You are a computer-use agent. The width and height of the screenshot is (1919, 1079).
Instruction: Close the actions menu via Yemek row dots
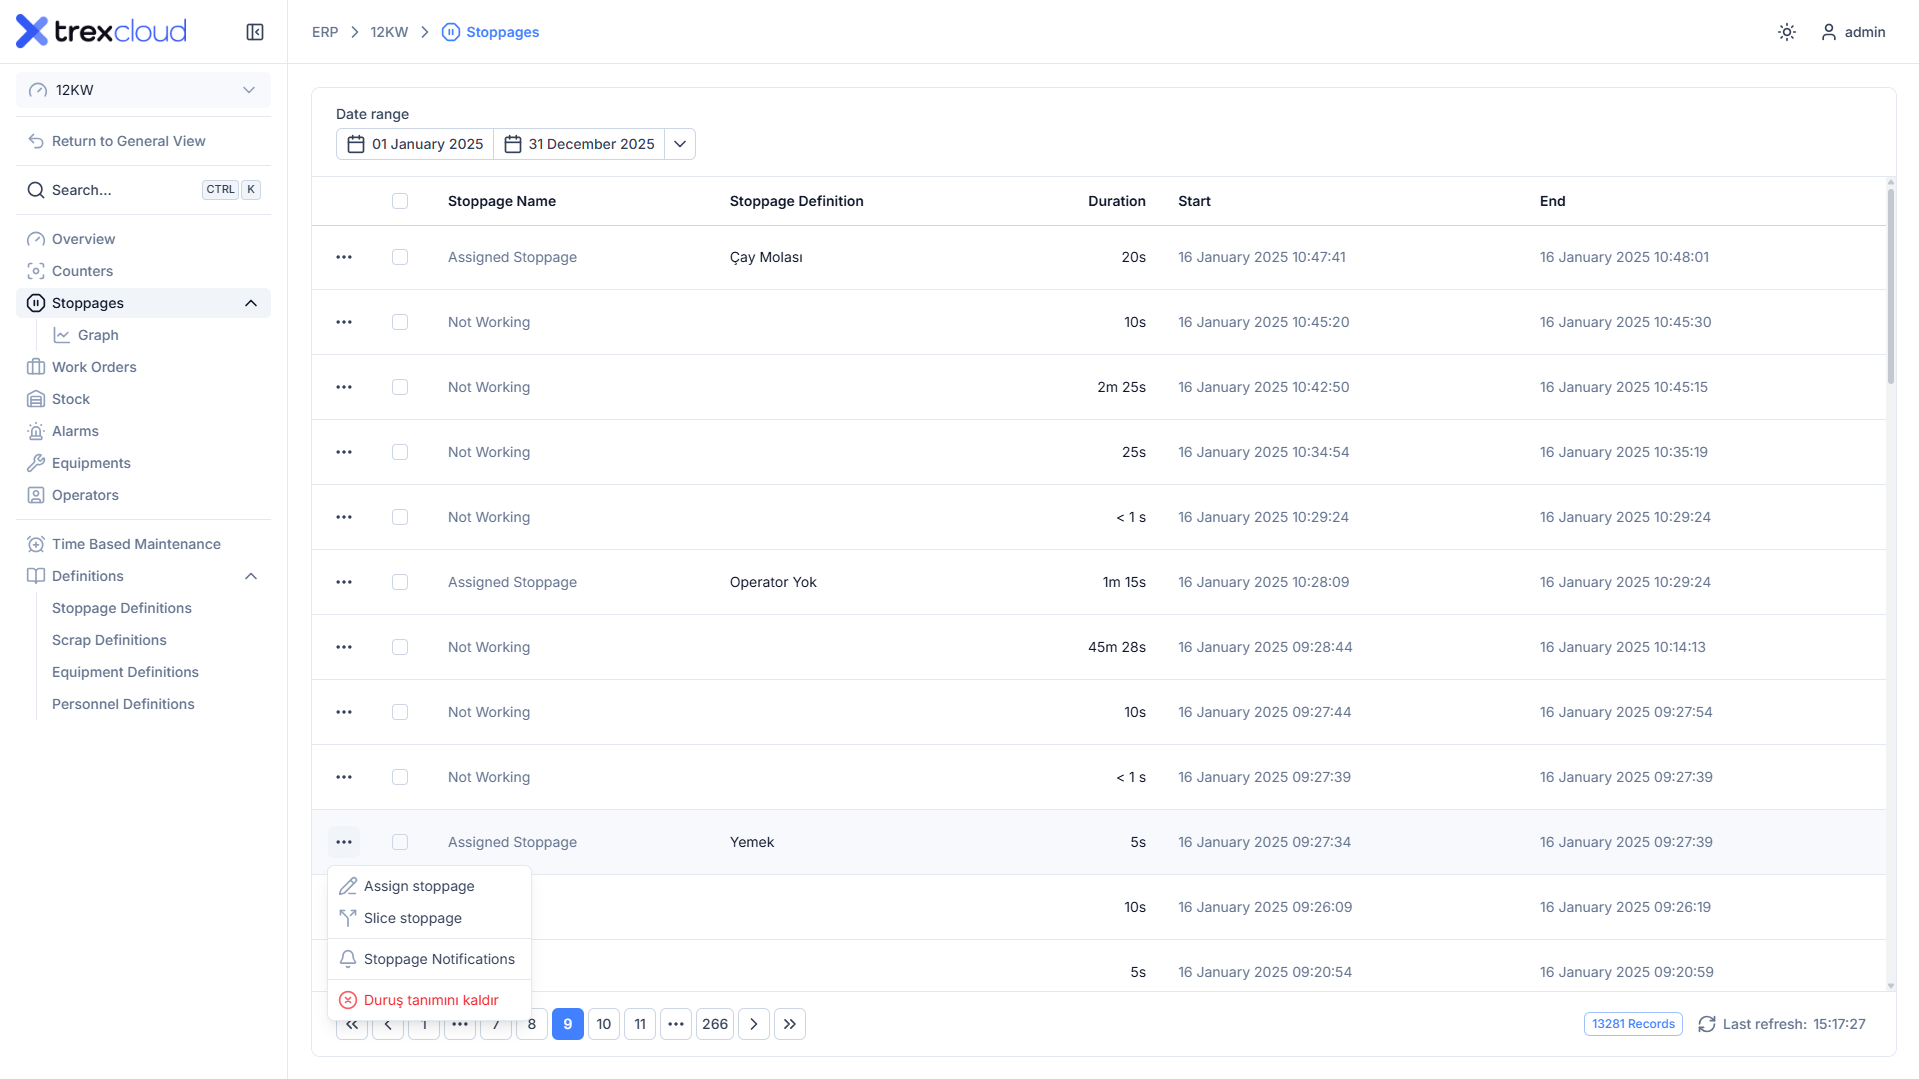click(x=344, y=842)
